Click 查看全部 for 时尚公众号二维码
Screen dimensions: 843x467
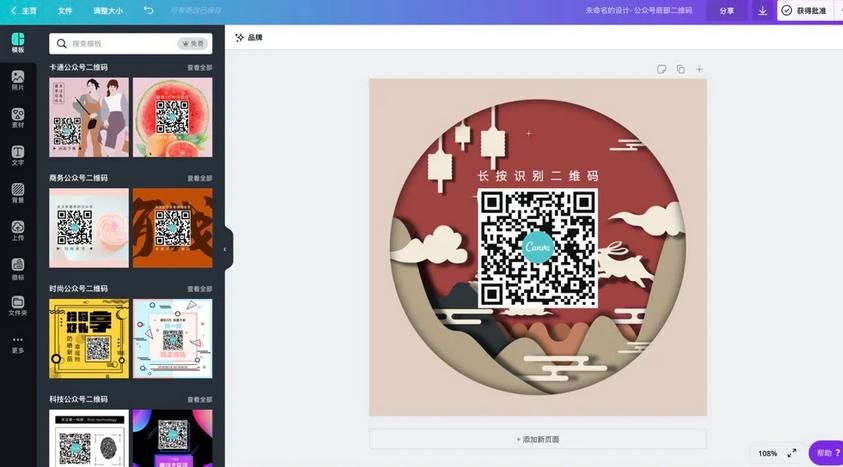199,289
